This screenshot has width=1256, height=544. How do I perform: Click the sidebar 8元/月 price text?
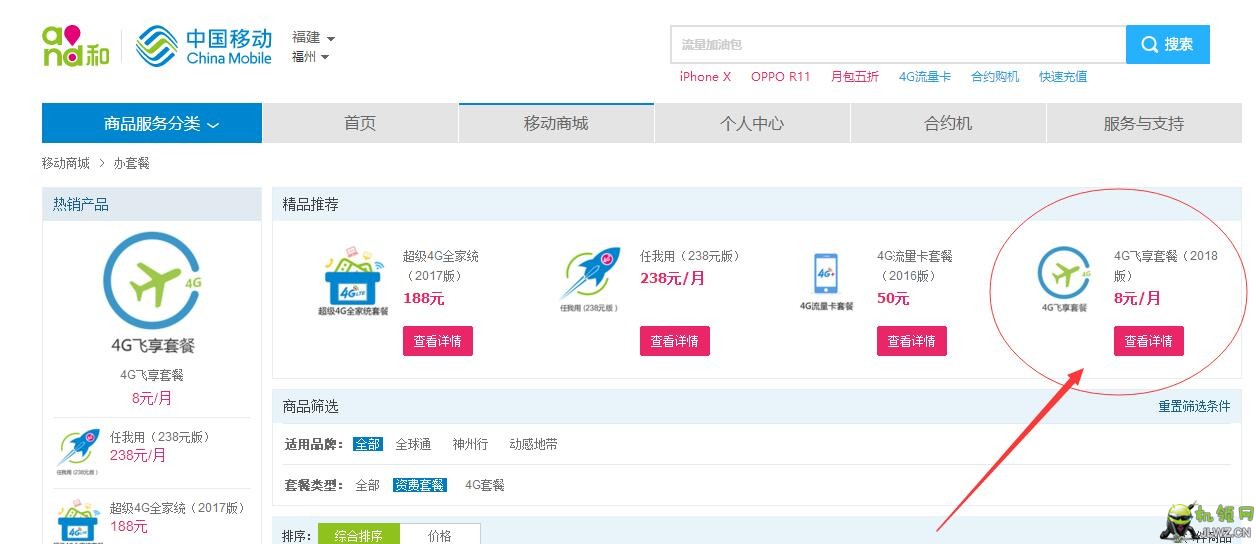(x=152, y=397)
